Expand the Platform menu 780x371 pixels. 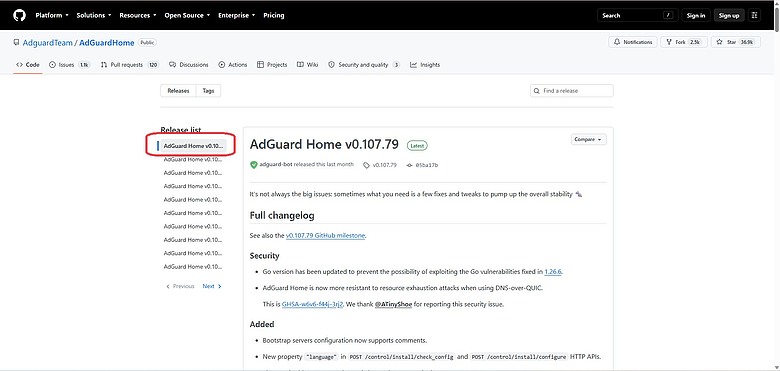point(52,15)
